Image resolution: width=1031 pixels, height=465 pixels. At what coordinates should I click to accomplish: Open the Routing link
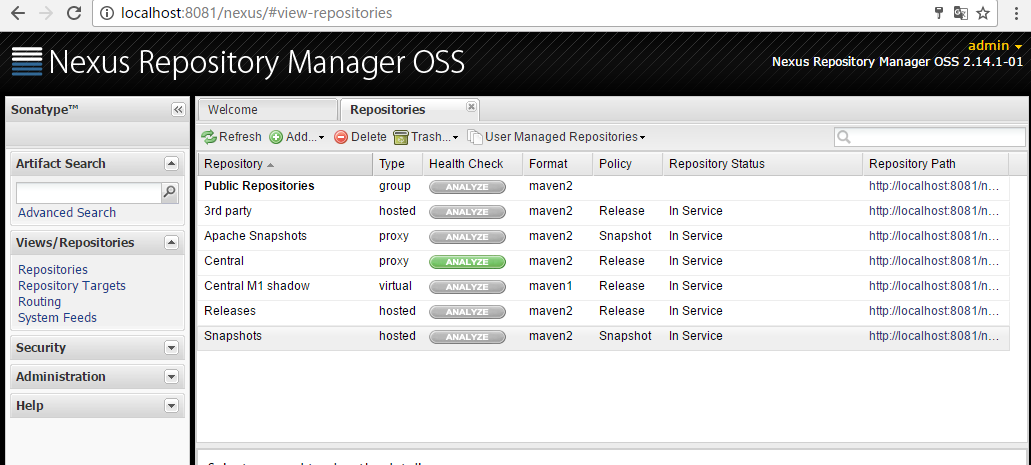coord(39,301)
